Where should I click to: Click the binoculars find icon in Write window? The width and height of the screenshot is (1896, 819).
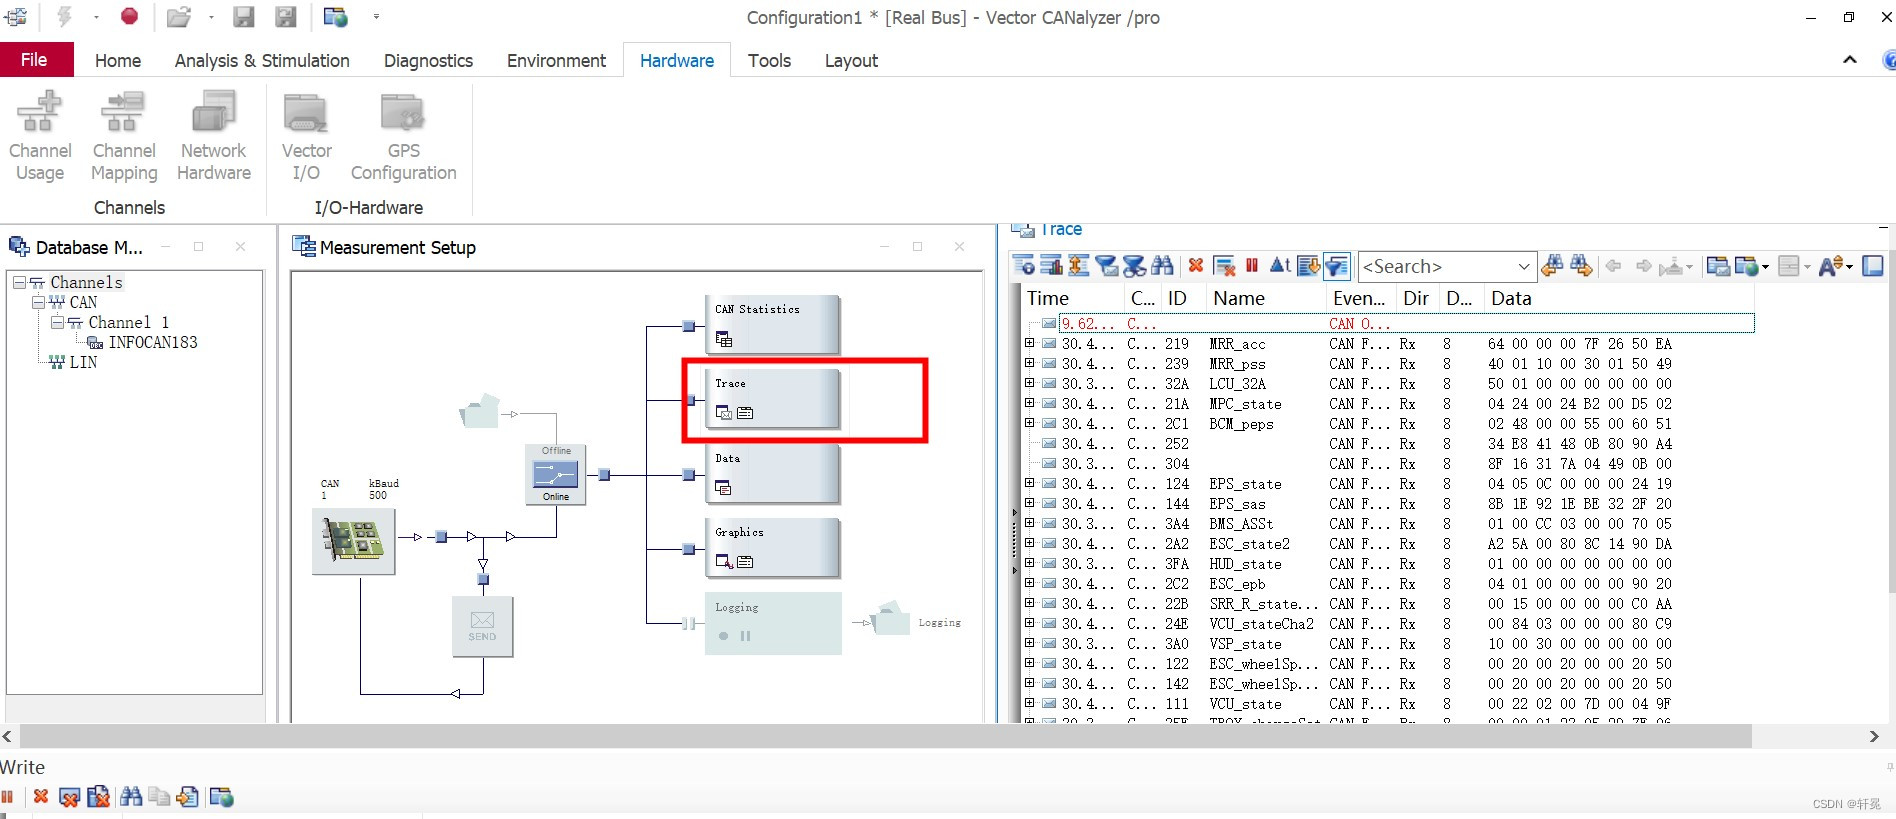[x=131, y=797]
